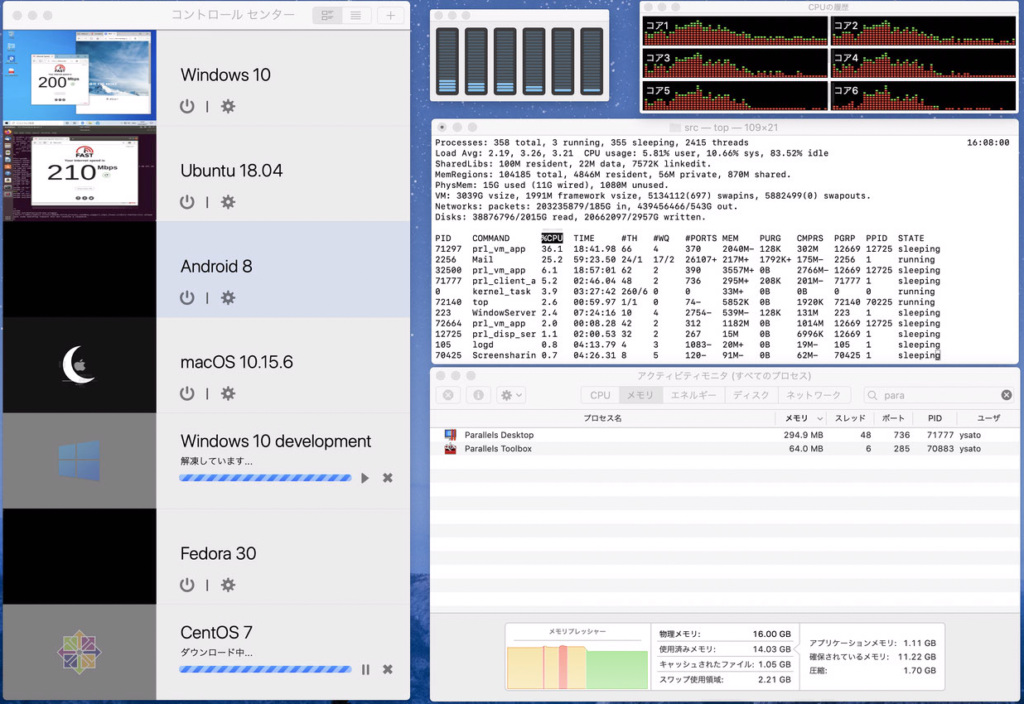Pause the CentOS 7 download
The width and height of the screenshot is (1024, 704).
coord(365,669)
